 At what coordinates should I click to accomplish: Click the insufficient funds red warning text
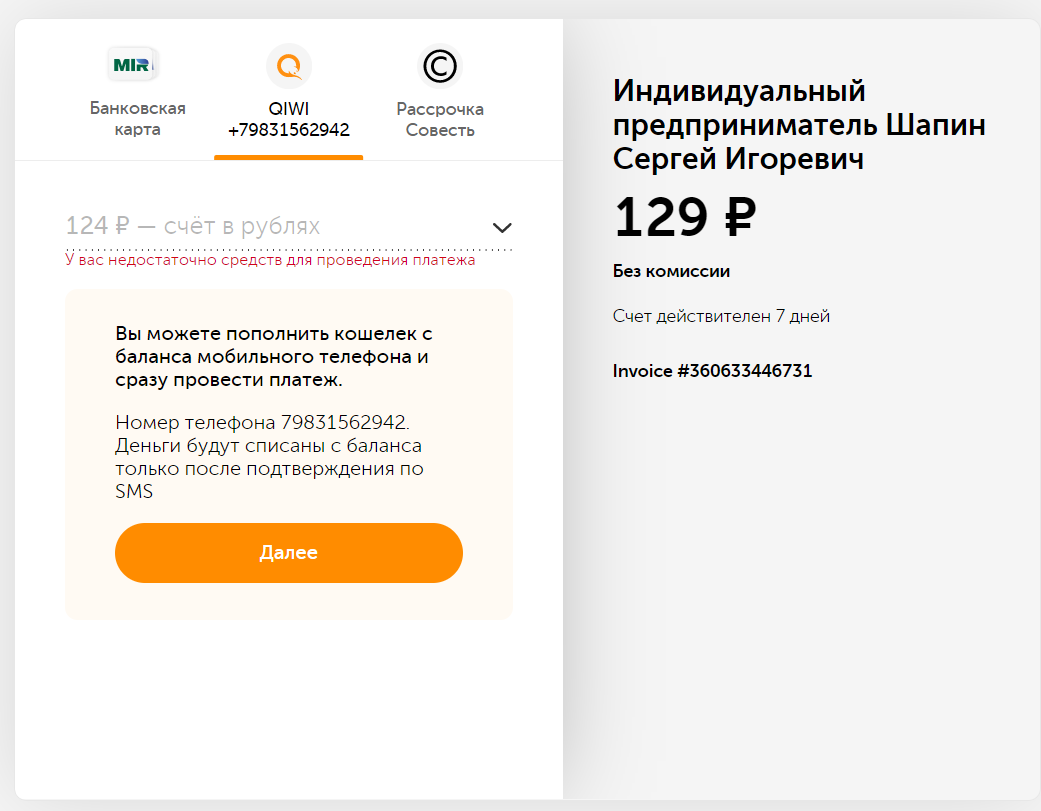click(x=270, y=260)
